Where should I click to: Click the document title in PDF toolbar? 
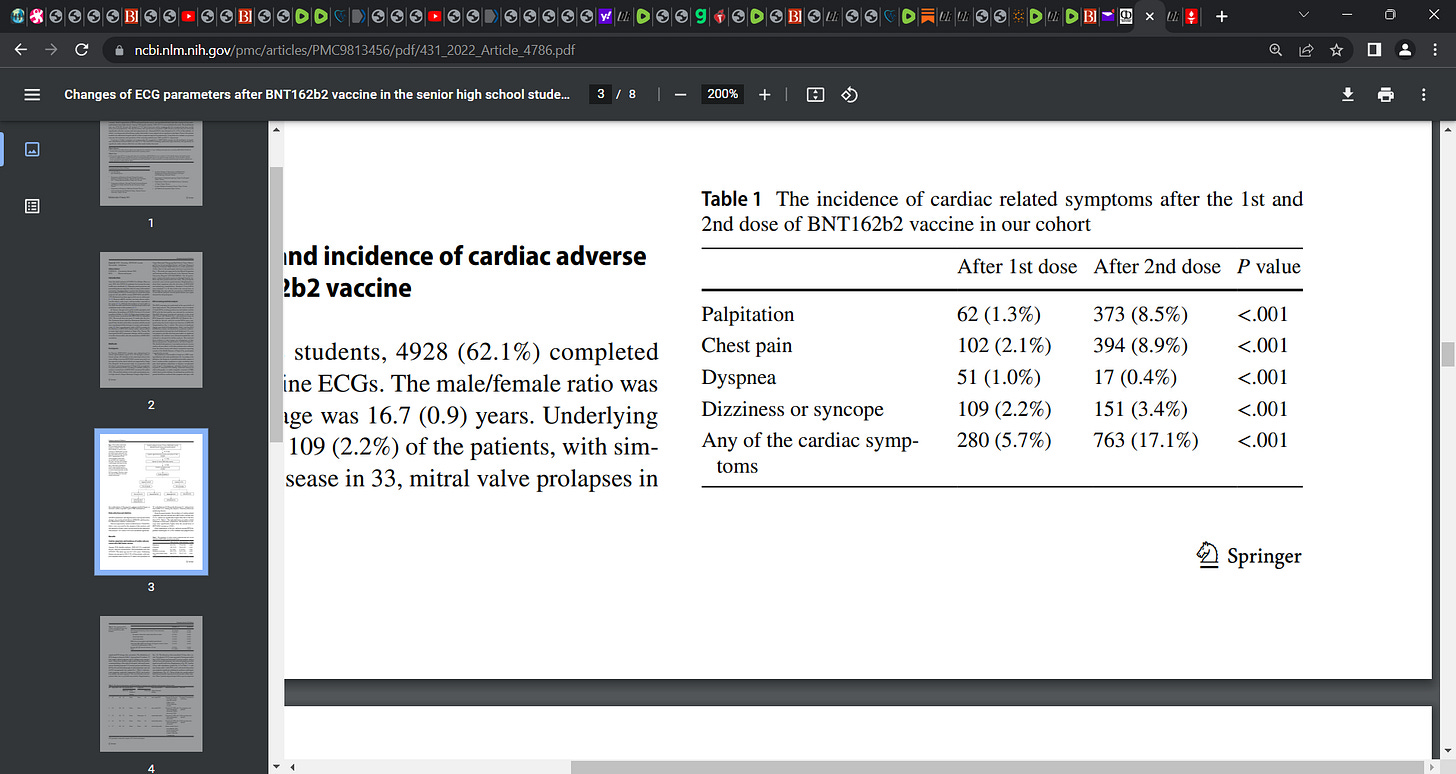tap(317, 94)
